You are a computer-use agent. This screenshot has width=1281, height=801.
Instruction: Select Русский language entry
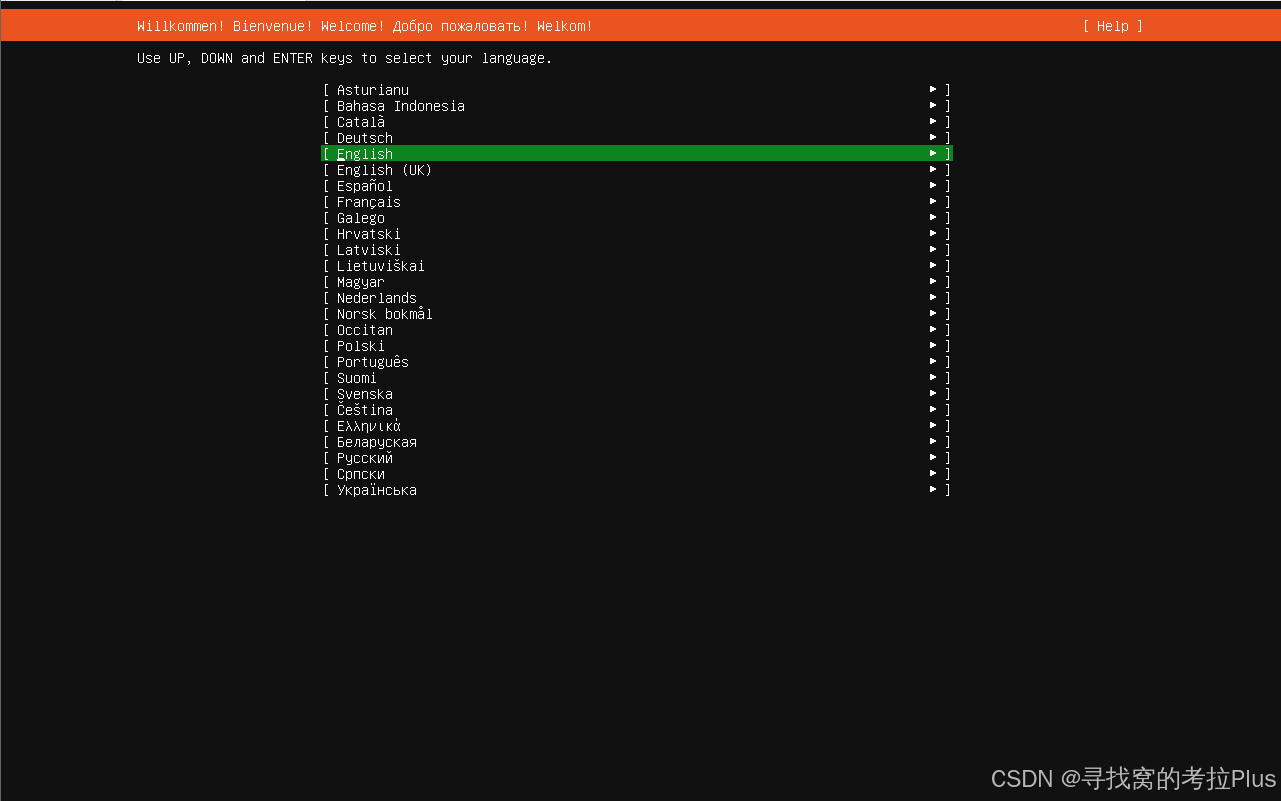click(637, 458)
